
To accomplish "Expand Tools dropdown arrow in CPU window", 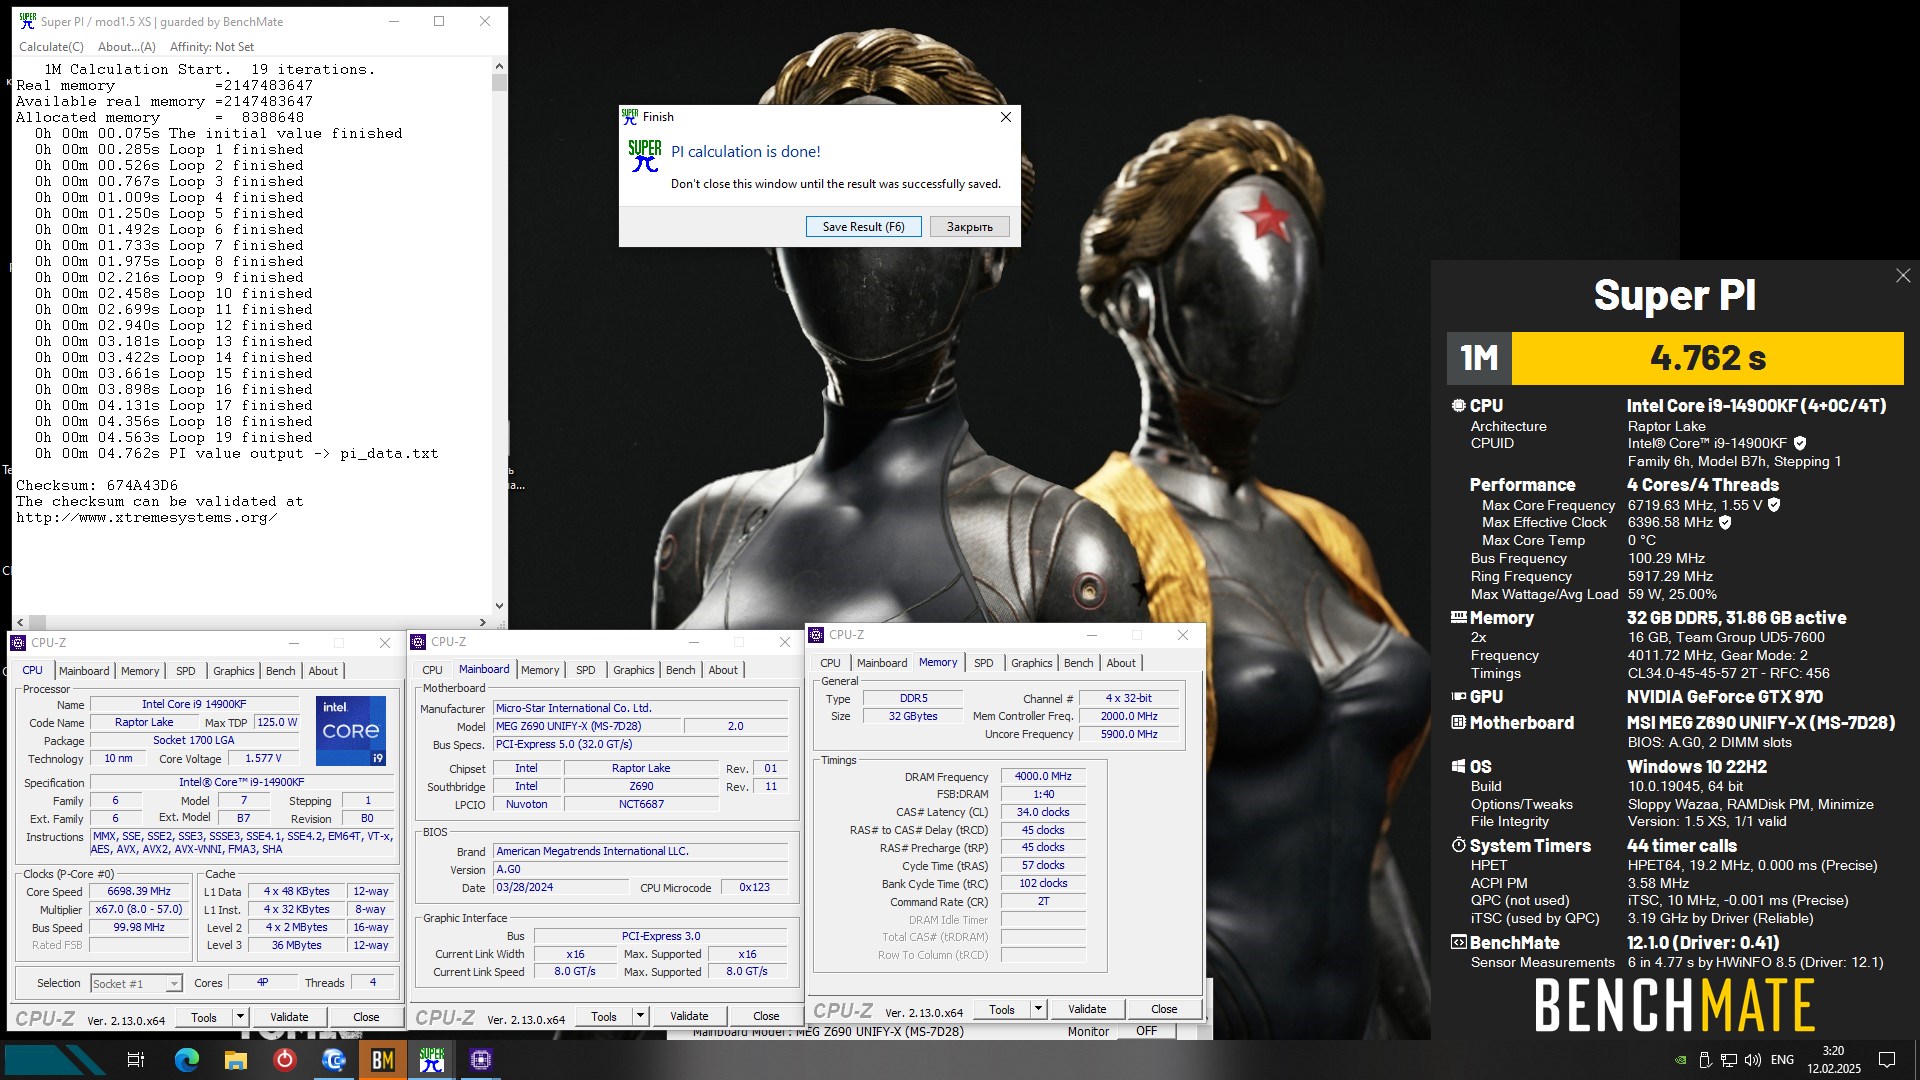I will pyautogui.click(x=240, y=1017).
